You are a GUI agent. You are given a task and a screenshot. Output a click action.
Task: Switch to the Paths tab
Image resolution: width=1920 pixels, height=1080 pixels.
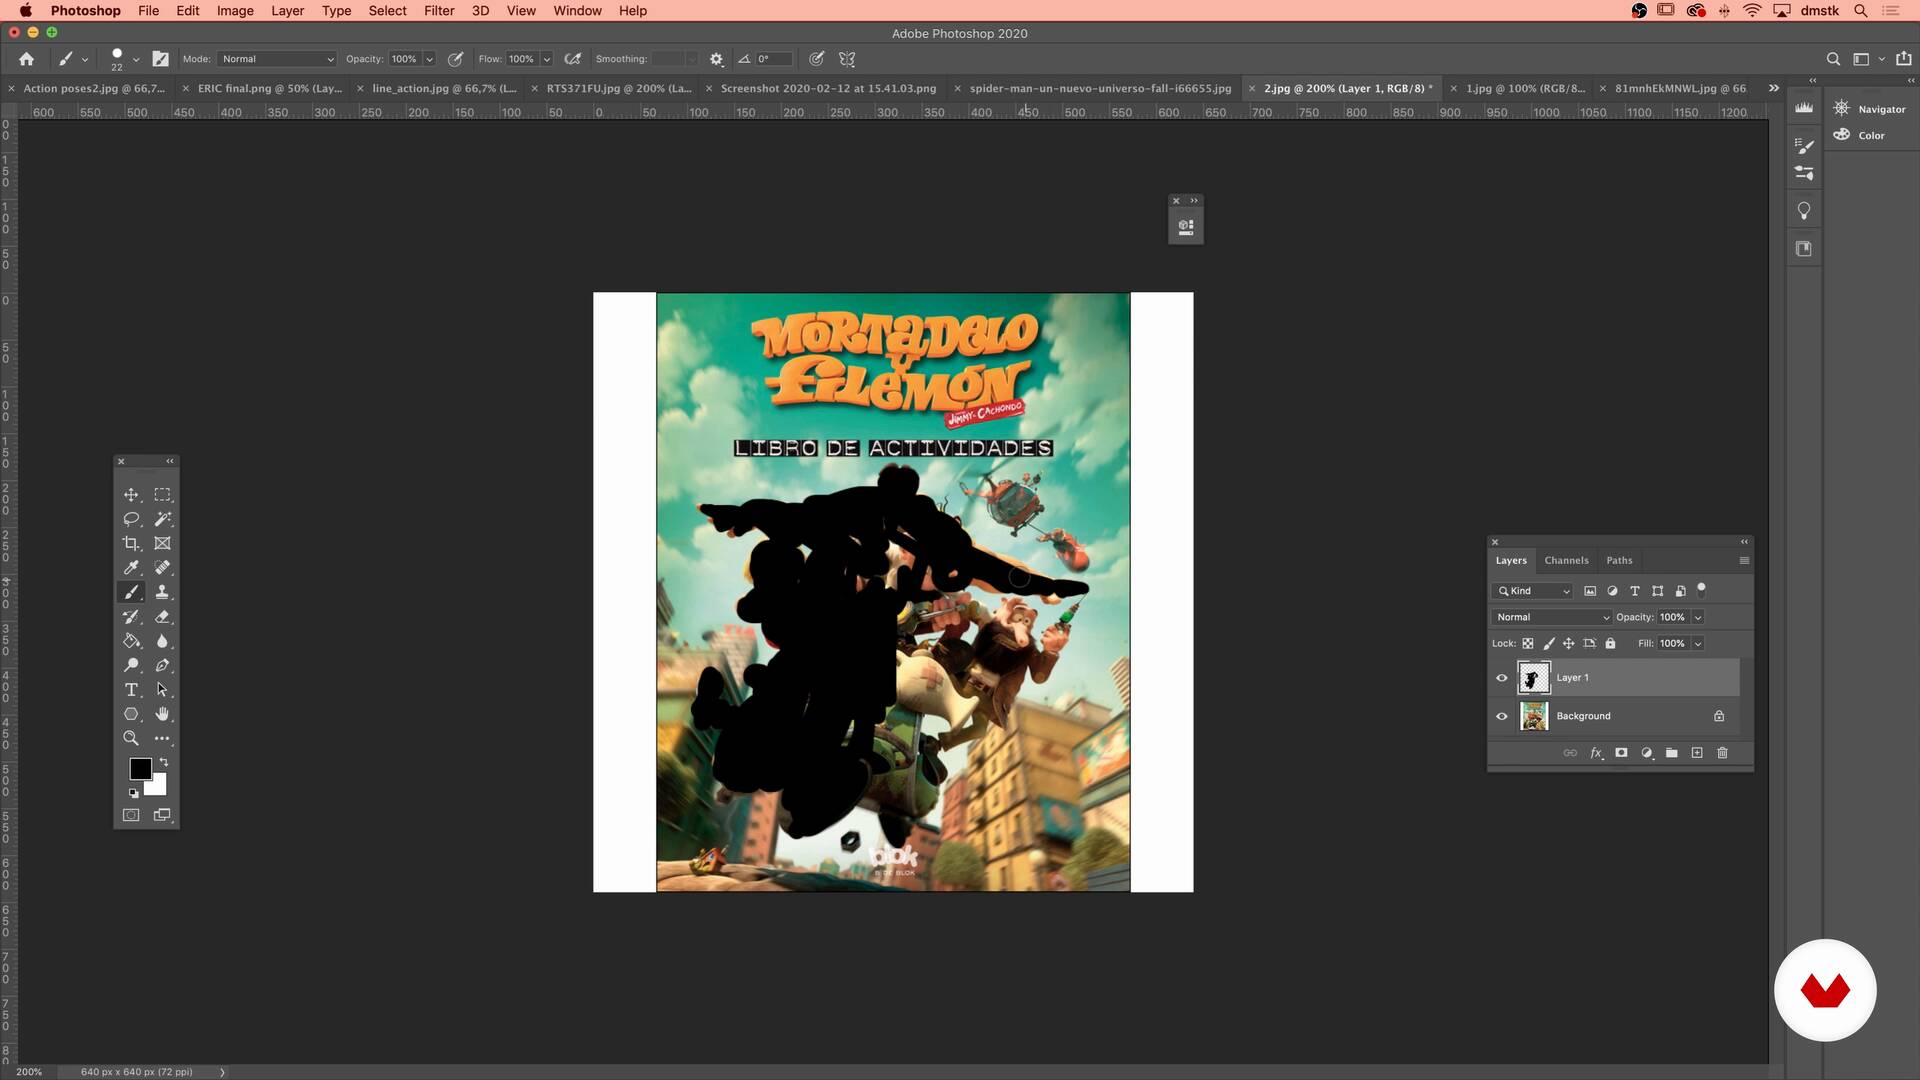point(1619,560)
